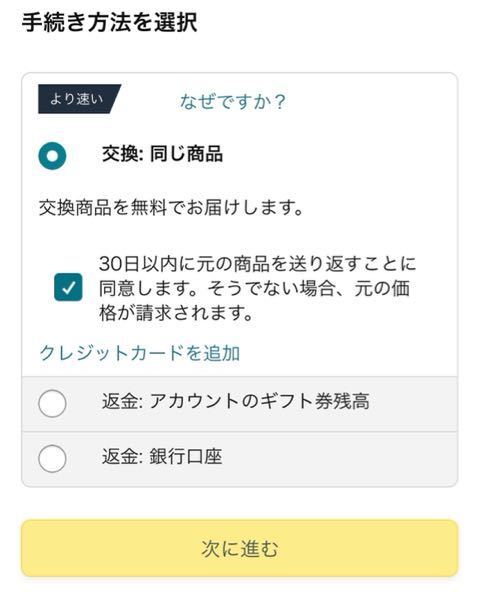Tap the white checkmark icon in the teal box

coord(68,287)
